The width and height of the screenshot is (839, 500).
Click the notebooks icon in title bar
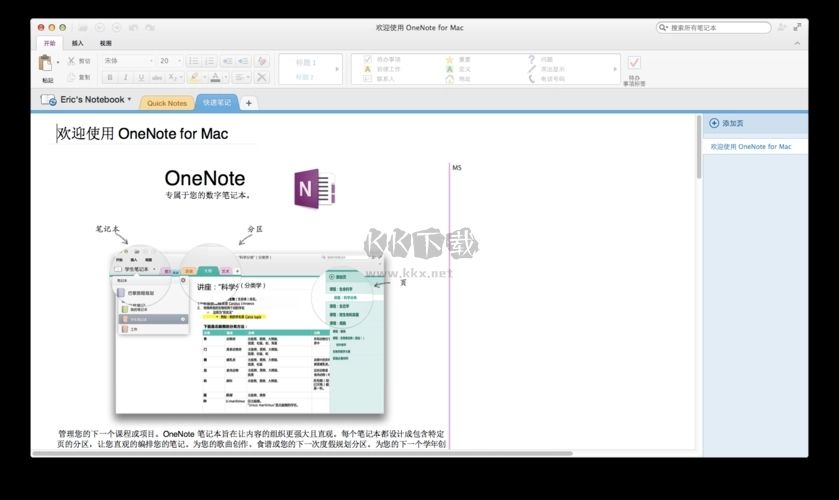click(83, 27)
